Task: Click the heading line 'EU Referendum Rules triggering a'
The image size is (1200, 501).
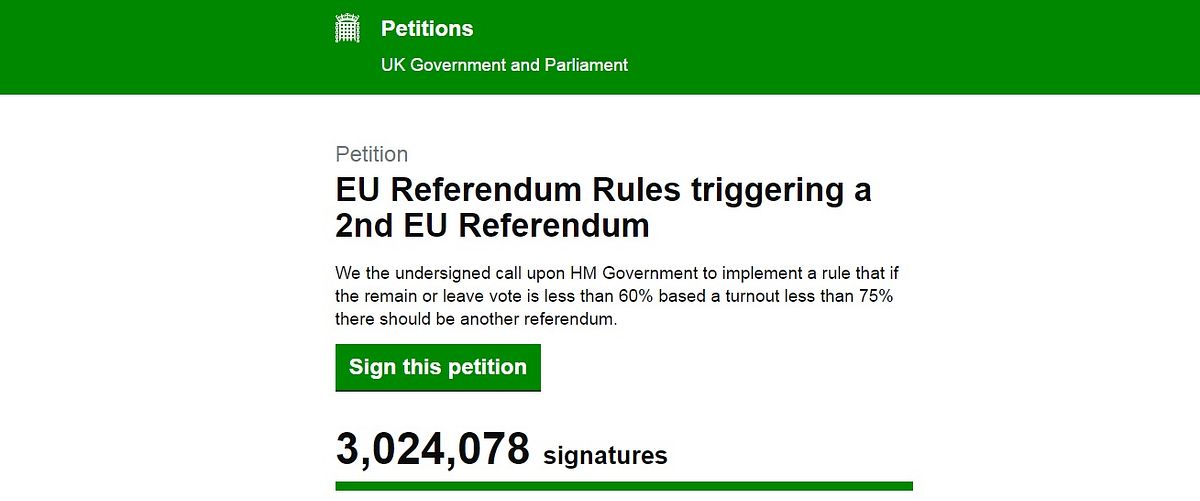Action: [x=603, y=190]
